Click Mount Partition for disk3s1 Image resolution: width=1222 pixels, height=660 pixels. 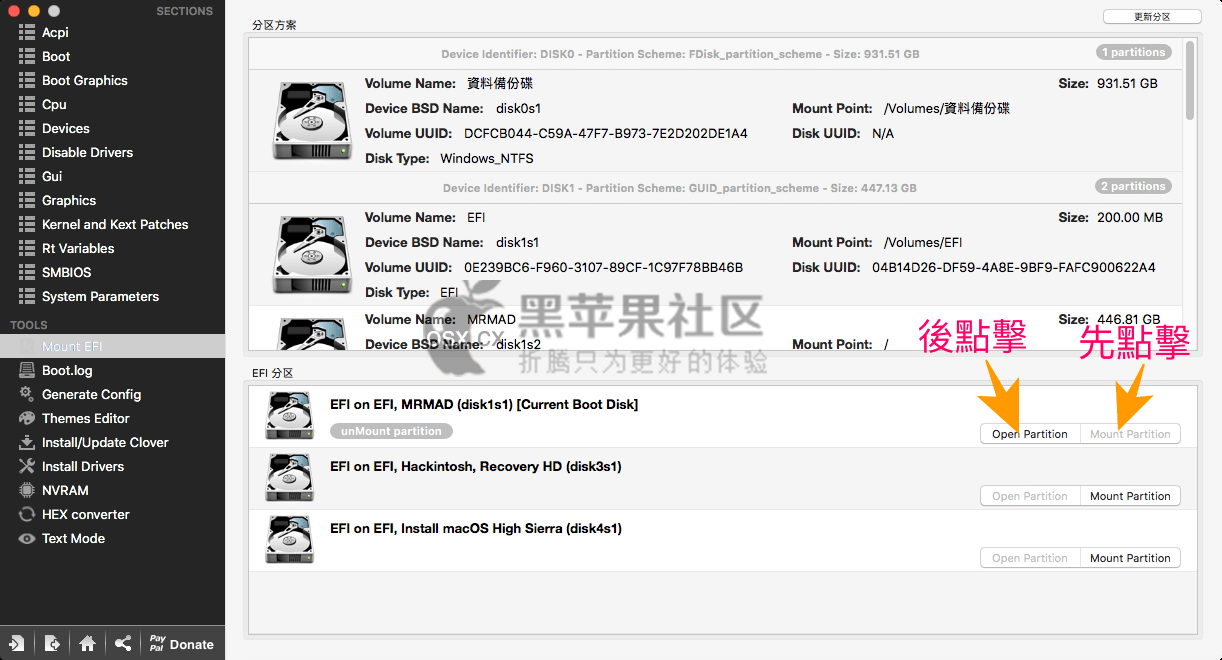(x=1130, y=496)
